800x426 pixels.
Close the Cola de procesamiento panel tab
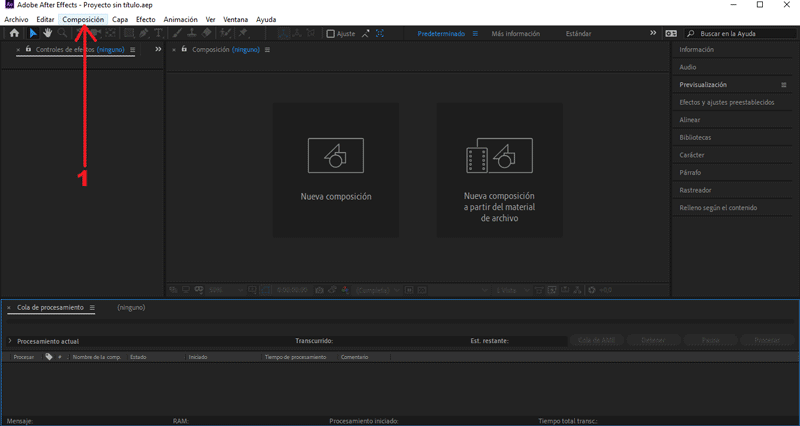8,308
